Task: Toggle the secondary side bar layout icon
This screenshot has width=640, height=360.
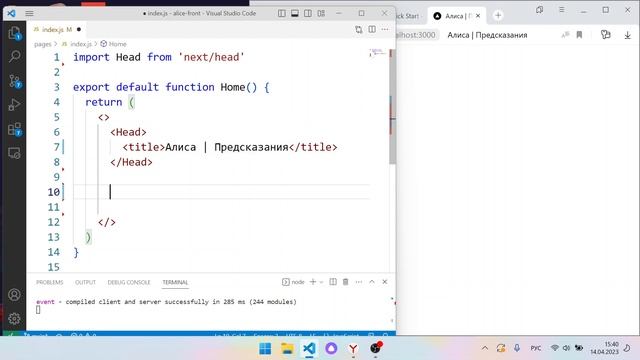Action: point(308,13)
